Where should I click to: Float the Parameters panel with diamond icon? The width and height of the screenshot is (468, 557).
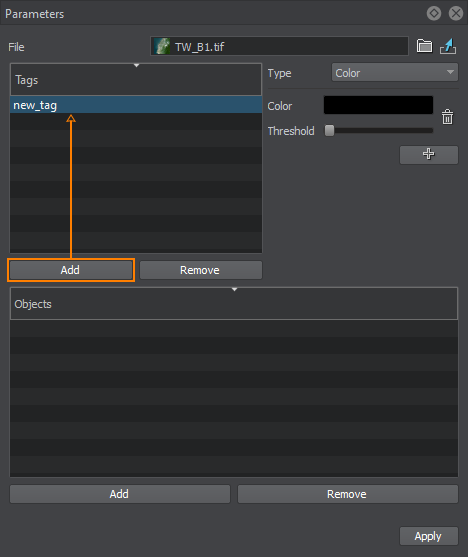(x=434, y=13)
